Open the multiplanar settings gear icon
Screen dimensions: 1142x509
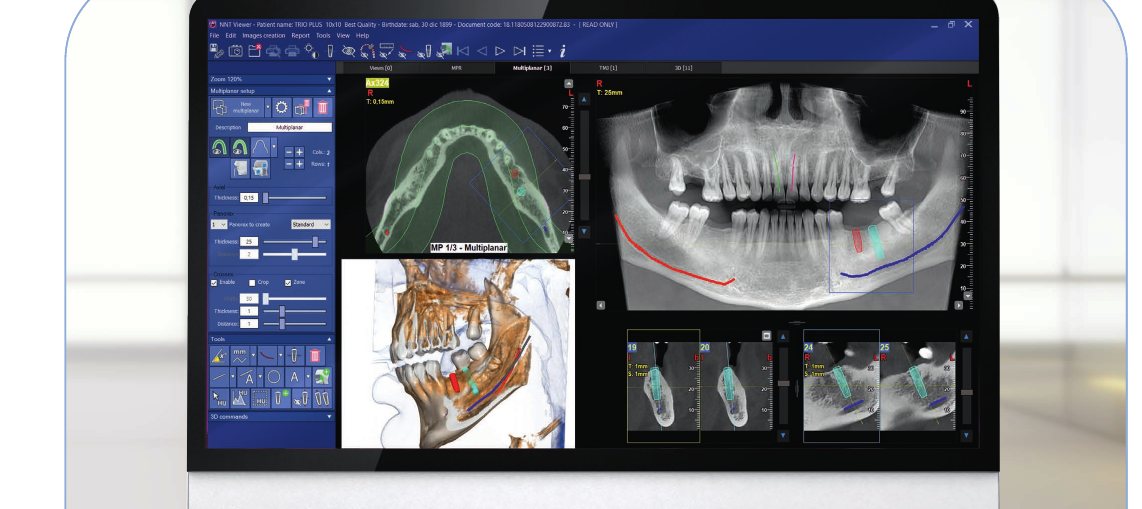[282, 107]
